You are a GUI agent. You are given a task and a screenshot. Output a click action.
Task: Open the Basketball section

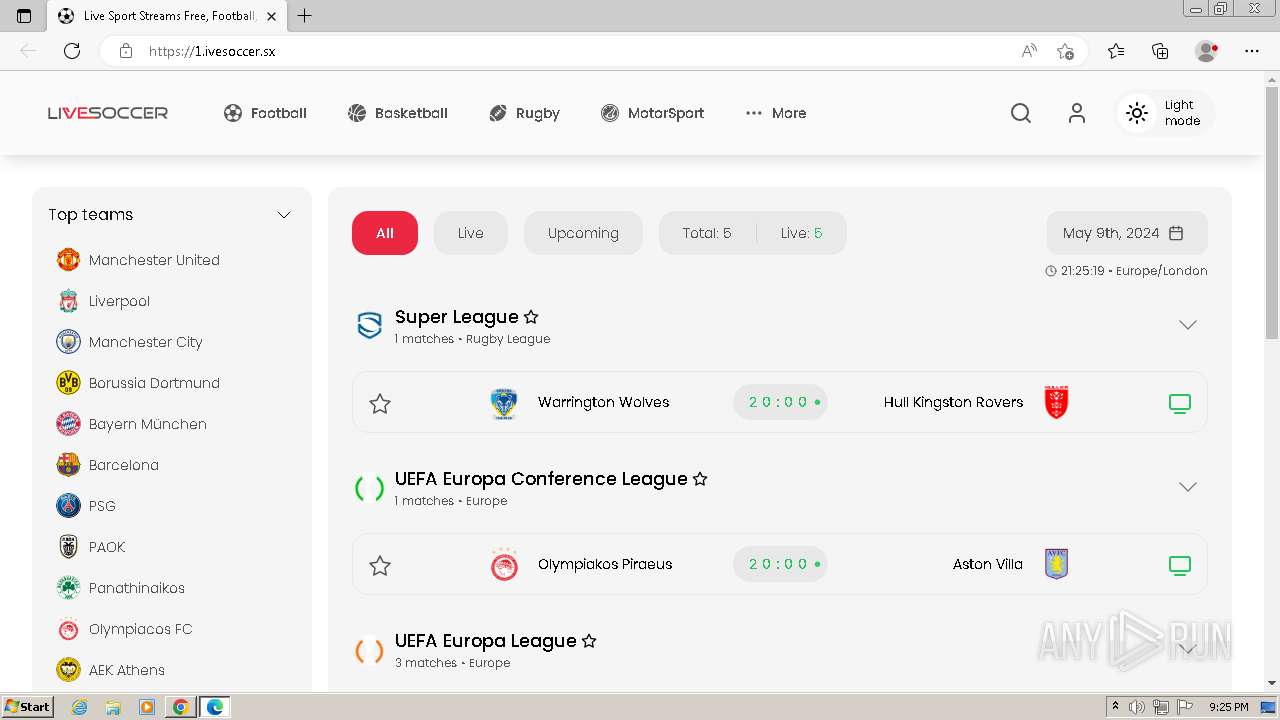click(x=397, y=113)
